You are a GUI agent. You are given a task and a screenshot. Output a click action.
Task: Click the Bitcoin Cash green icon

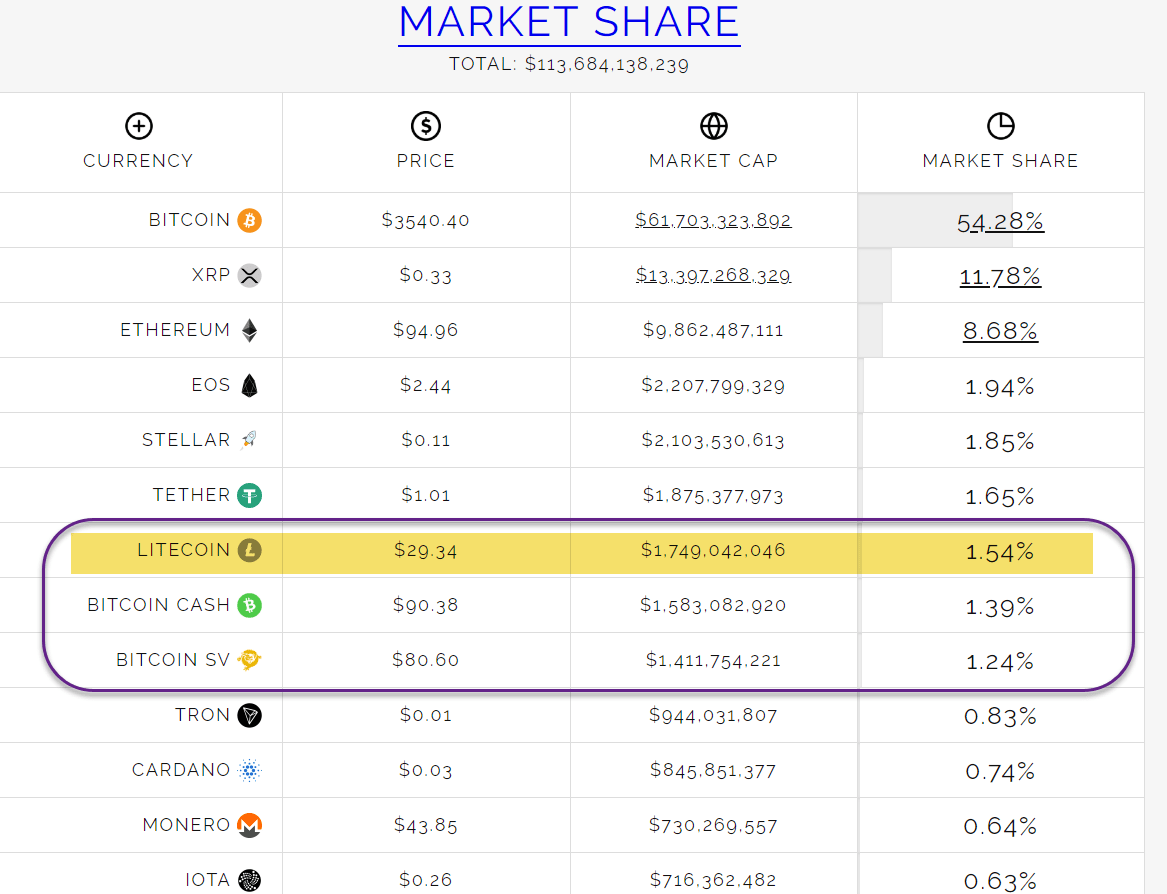click(249, 605)
